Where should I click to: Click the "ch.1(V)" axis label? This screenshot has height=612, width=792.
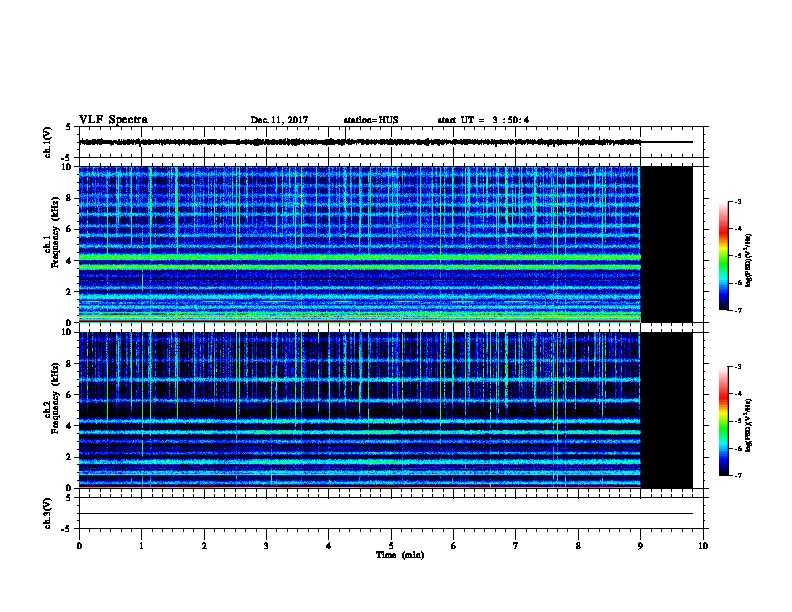tap(48, 142)
